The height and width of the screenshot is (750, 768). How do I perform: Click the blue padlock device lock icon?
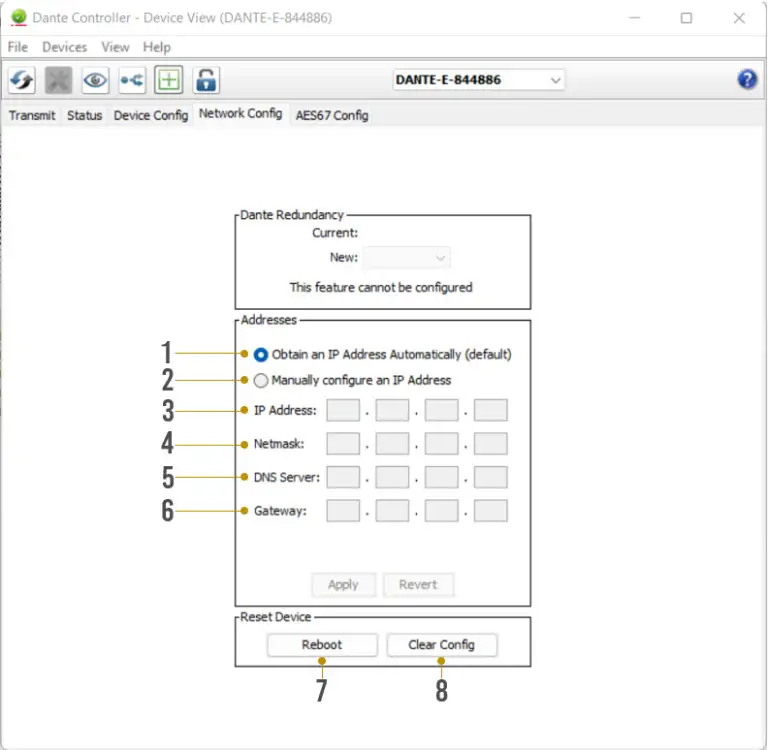tap(206, 80)
